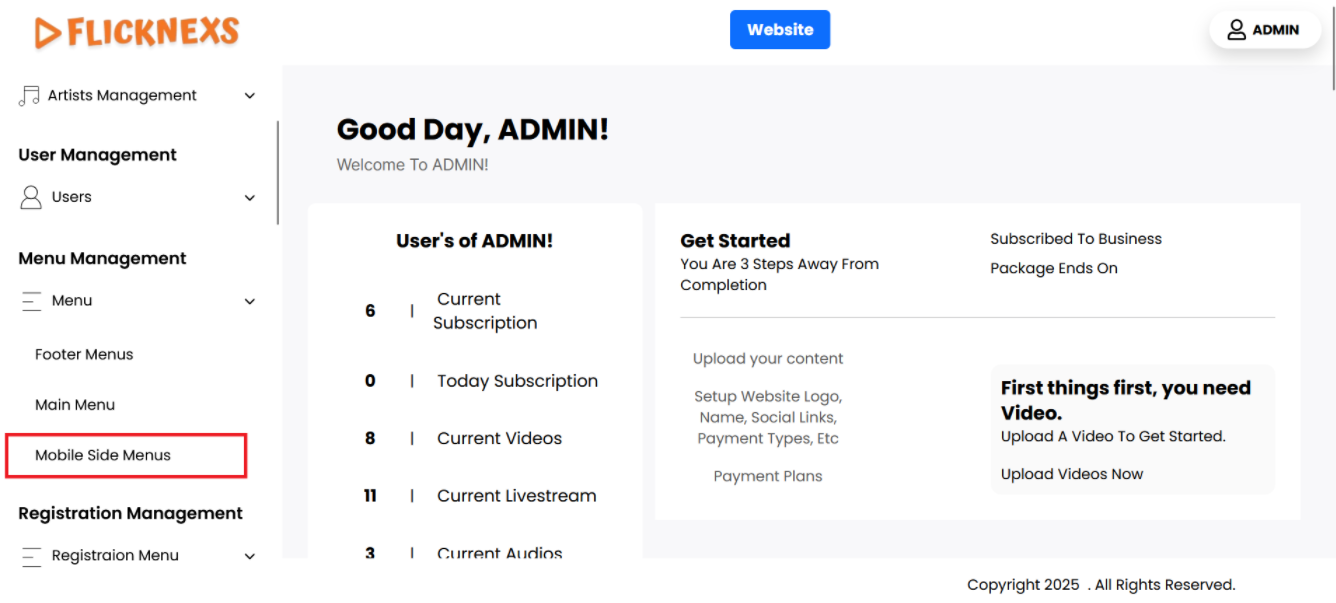
Task: Click Upload Videos Now link
Action: [1071, 474]
